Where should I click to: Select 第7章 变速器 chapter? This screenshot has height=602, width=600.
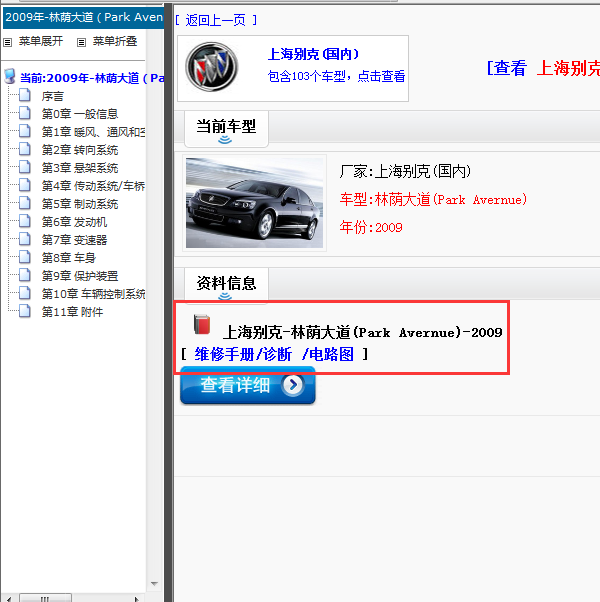tap(74, 240)
